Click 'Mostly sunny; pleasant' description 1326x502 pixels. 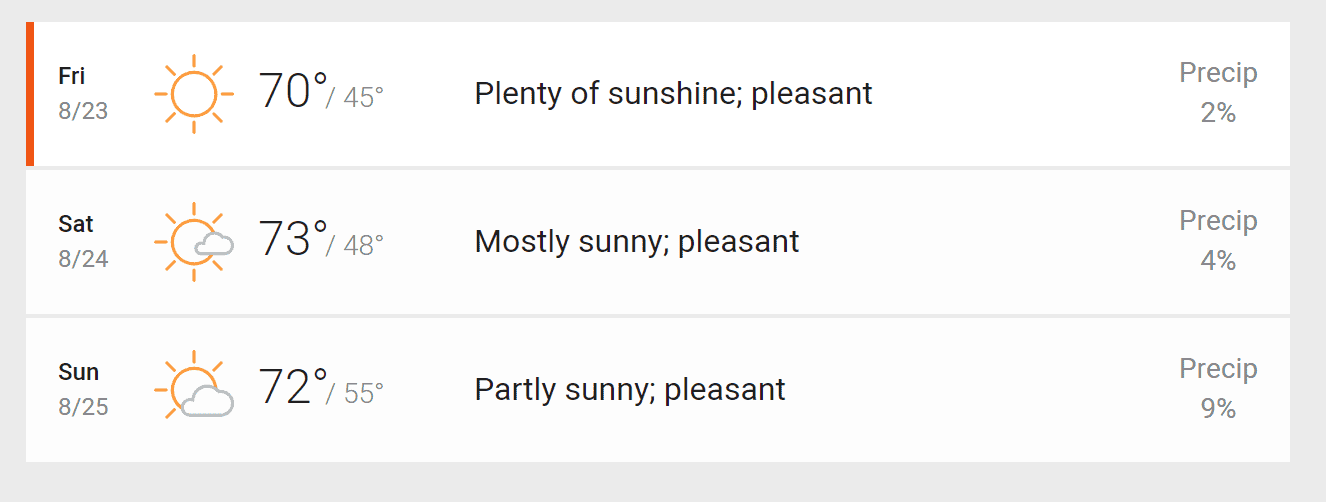pos(637,242)
